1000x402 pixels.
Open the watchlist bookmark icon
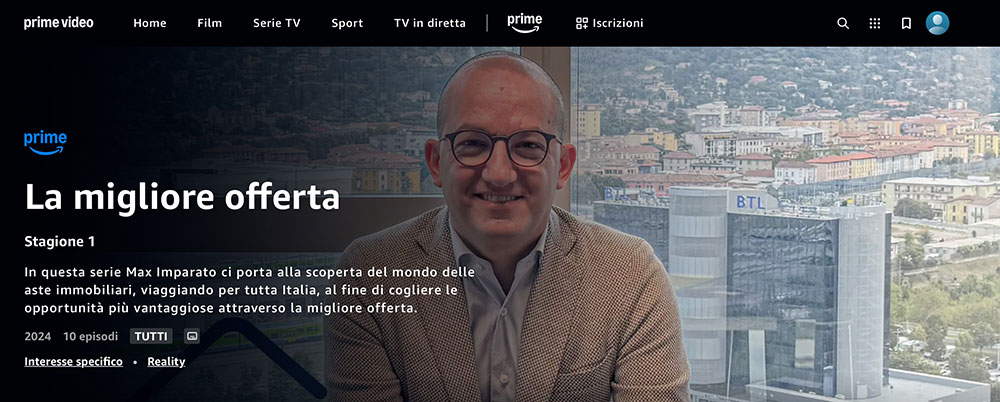pyautogui.click(x=906, y=24)
